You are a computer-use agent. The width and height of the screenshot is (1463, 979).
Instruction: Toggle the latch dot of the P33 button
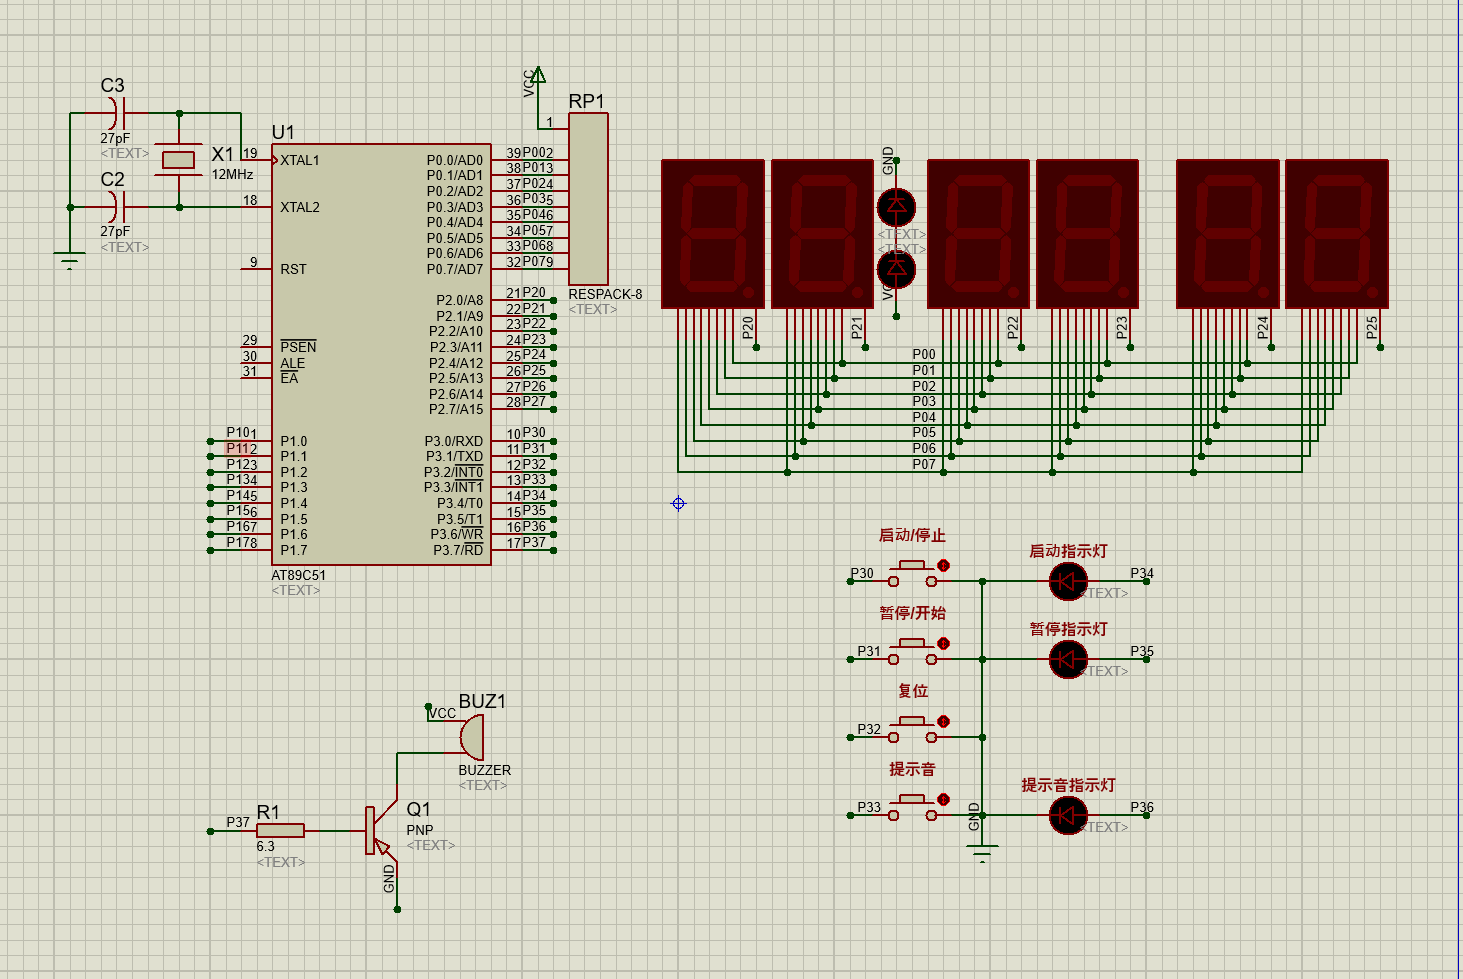944,800
